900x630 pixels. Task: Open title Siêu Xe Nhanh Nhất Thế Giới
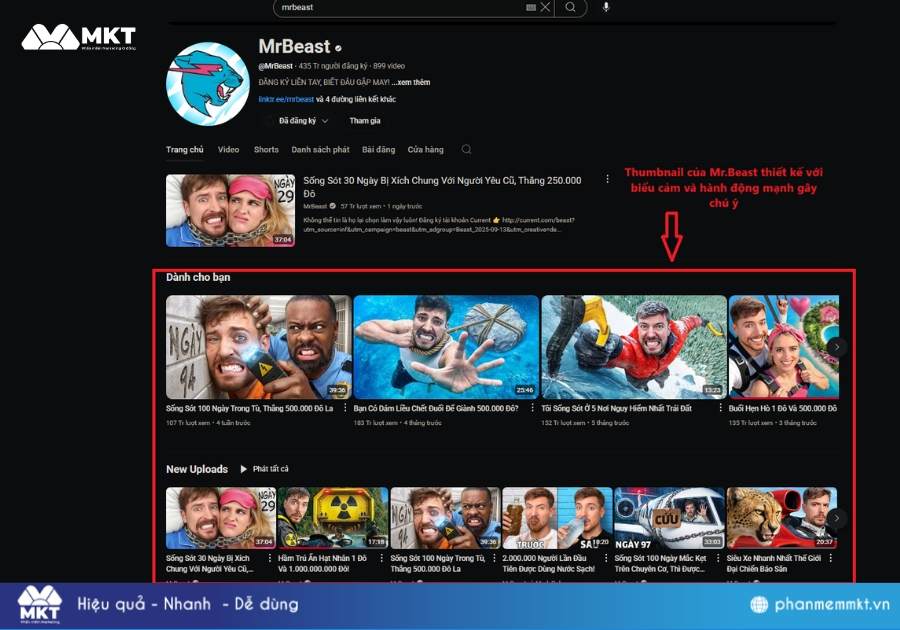[x=774, y=563]
